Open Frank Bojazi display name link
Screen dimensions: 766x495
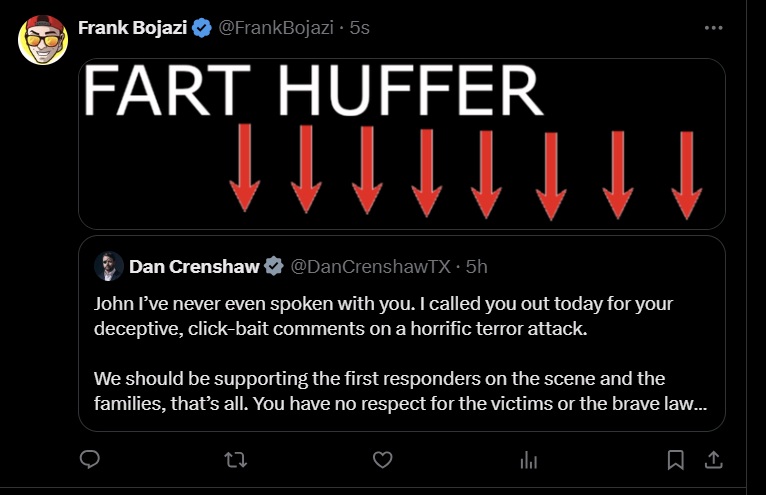[132, 28]
